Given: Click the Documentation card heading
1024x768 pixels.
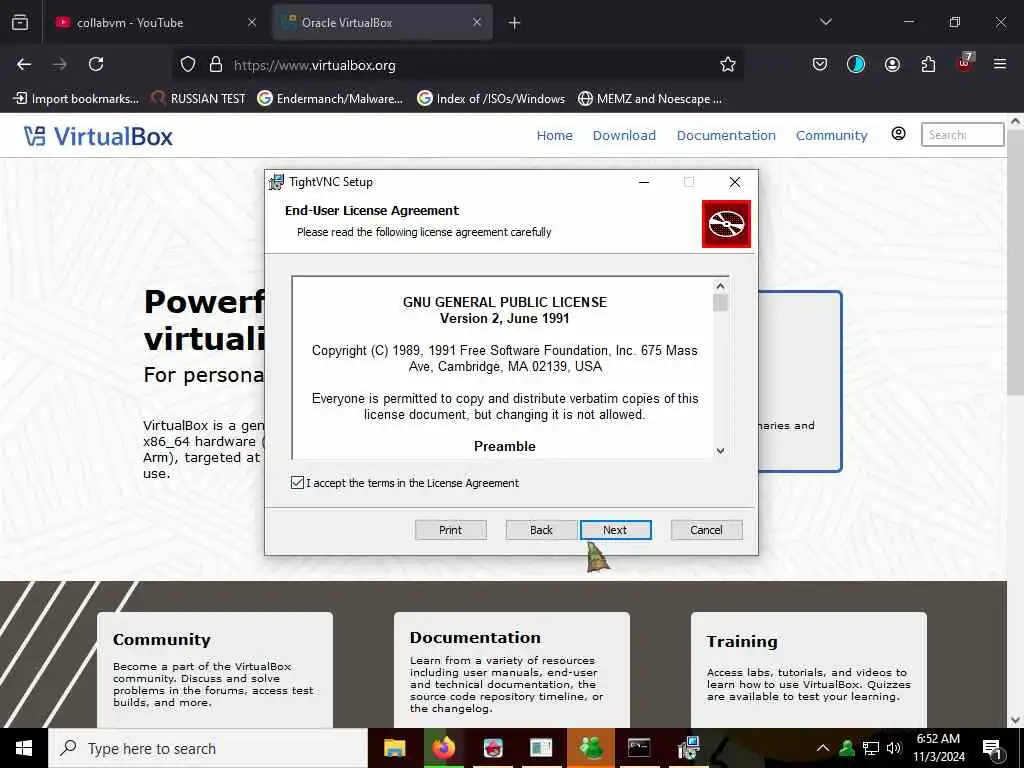Looking at the screenshot, I should pos(475,637).
